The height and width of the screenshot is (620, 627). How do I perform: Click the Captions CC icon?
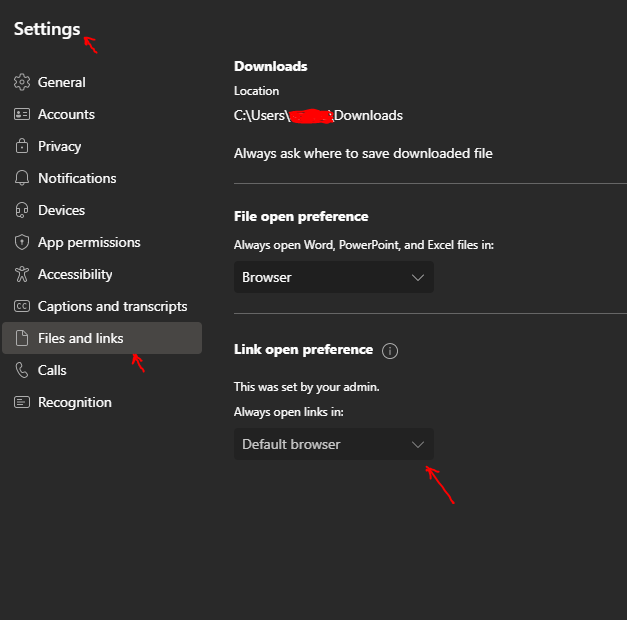(22, 306)
